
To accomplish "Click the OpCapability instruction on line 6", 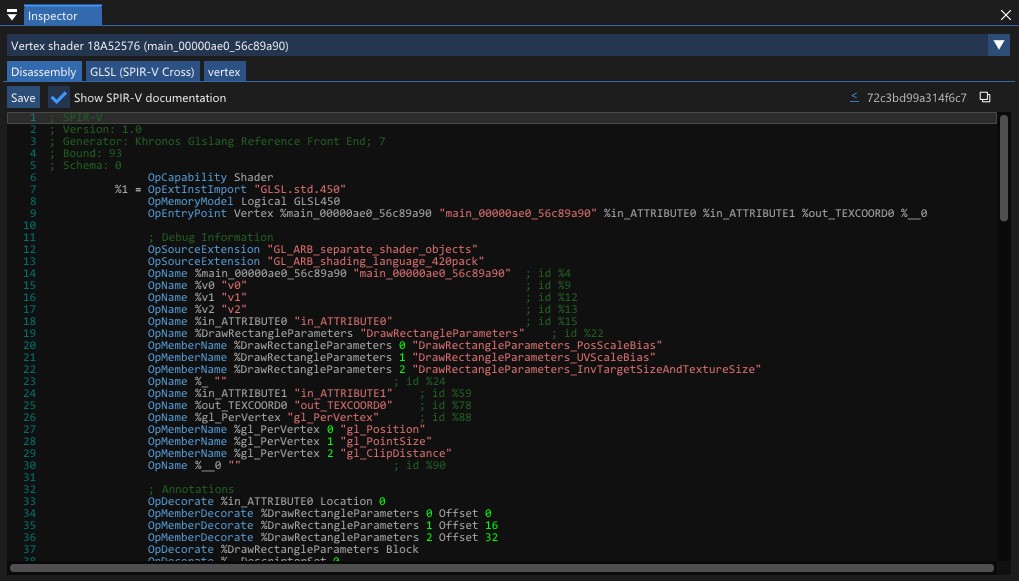I will [x=187, y=177].
